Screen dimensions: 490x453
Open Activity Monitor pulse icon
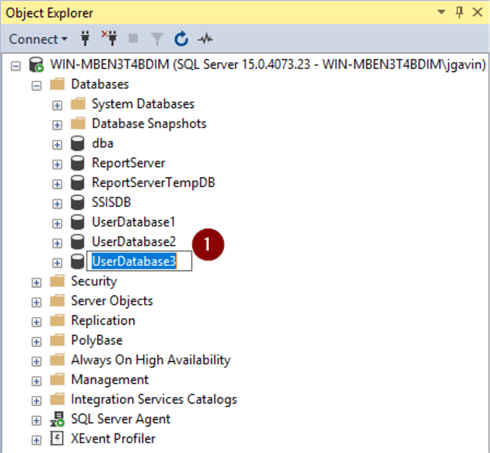pyautogui.click(x=205, y=39)
